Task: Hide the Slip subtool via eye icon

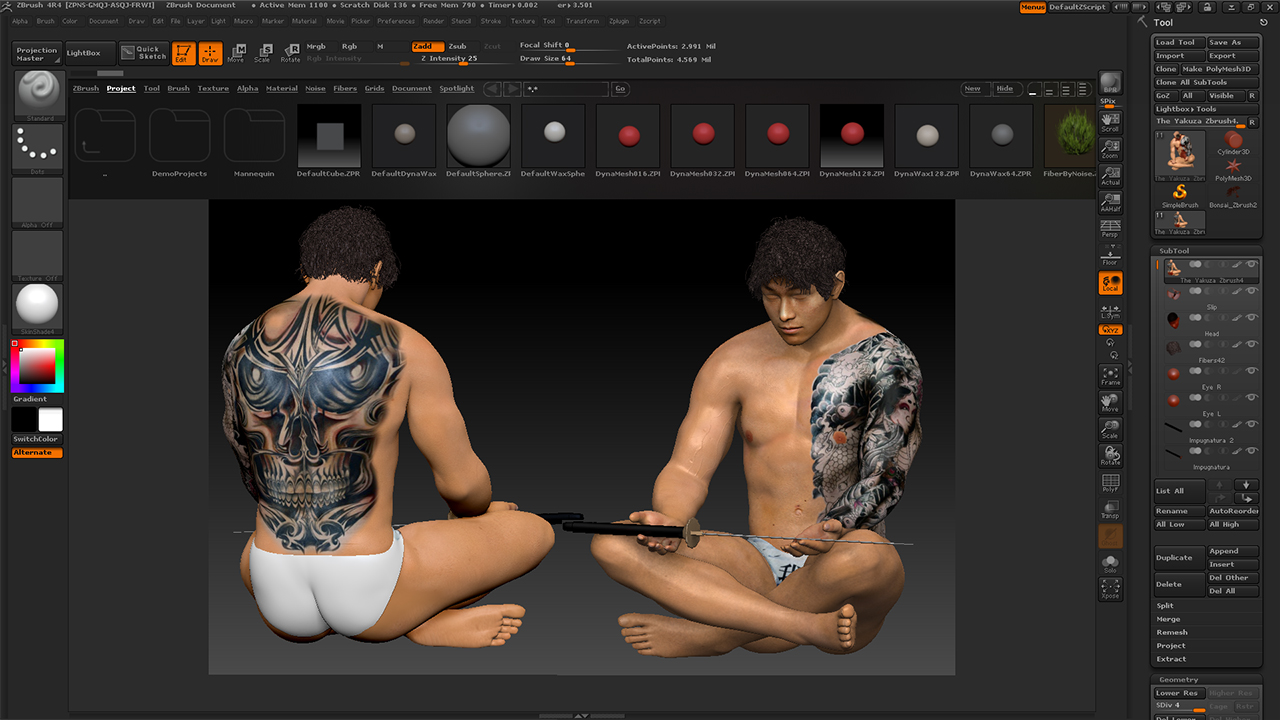Action: 1252,291
